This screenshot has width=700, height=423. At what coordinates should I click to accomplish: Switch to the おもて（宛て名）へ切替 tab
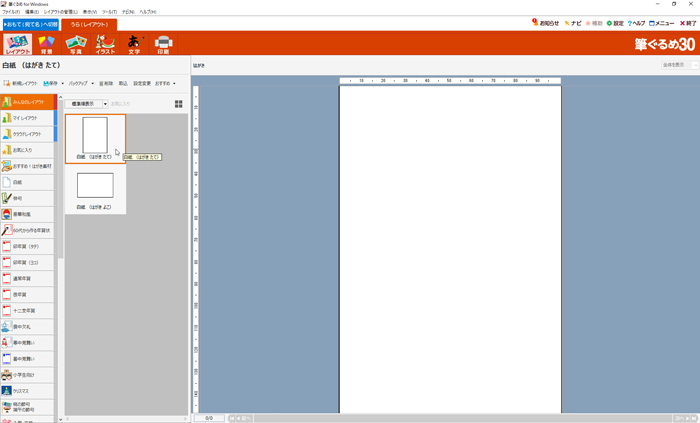click(30, 24)
